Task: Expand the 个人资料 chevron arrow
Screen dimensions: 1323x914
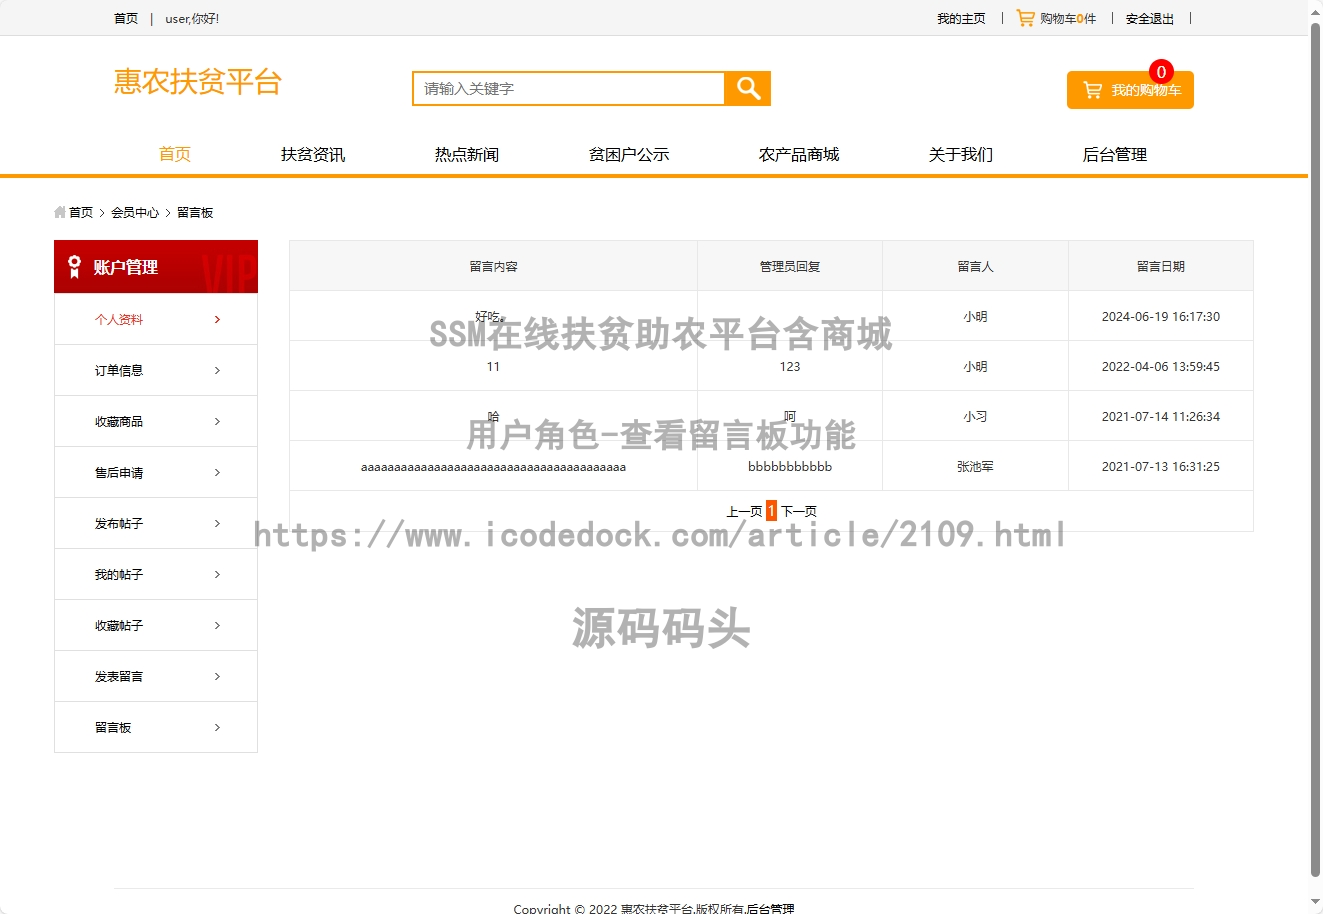Action: coord(217,319)
